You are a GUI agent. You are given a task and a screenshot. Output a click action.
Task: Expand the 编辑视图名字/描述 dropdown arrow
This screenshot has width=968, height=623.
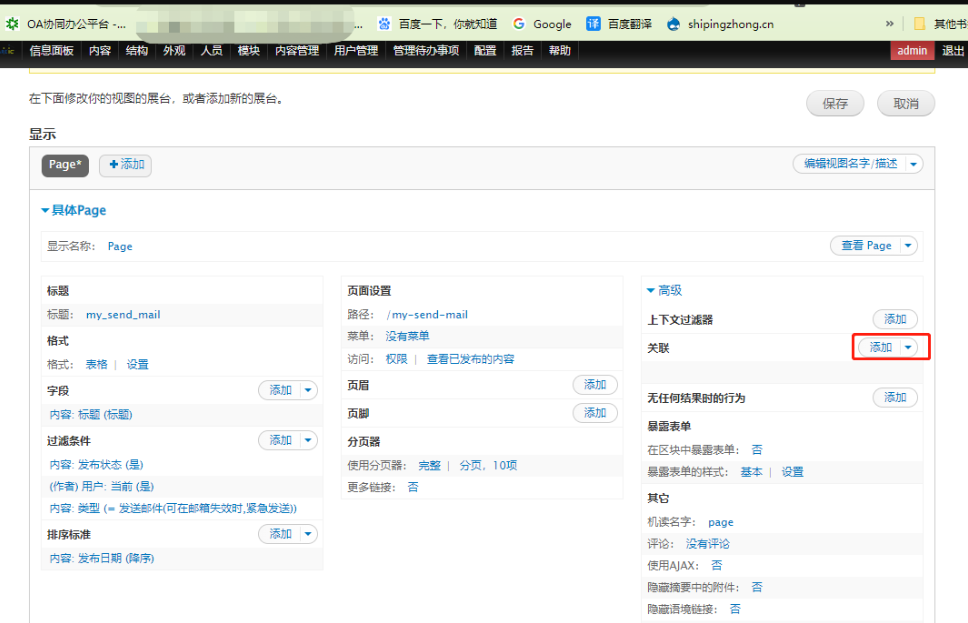(914, 163)
